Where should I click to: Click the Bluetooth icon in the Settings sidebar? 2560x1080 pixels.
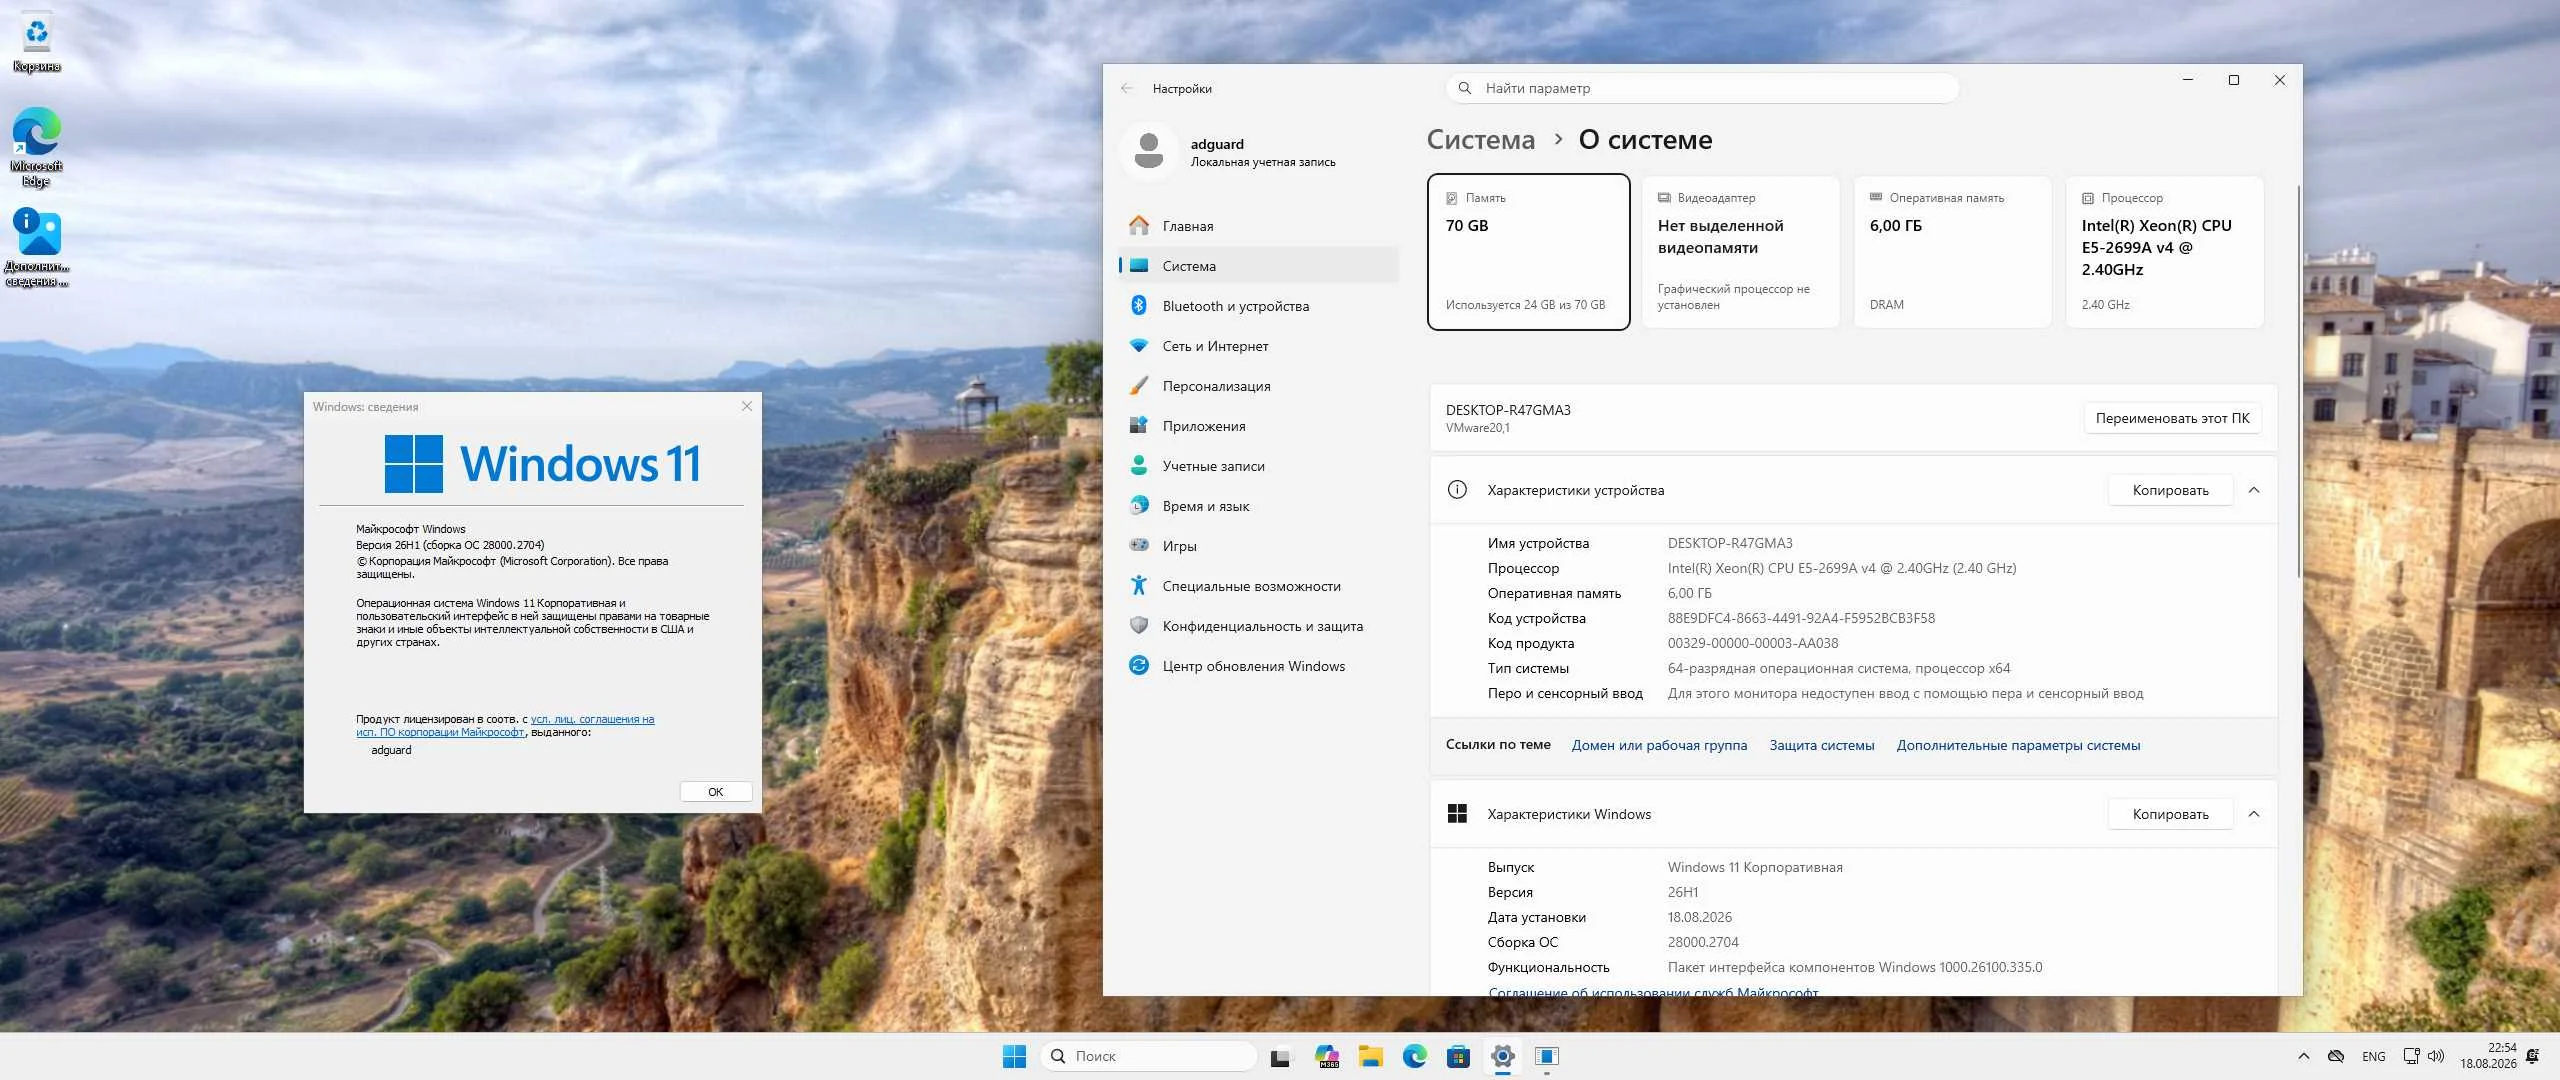tap(1139, 306)
